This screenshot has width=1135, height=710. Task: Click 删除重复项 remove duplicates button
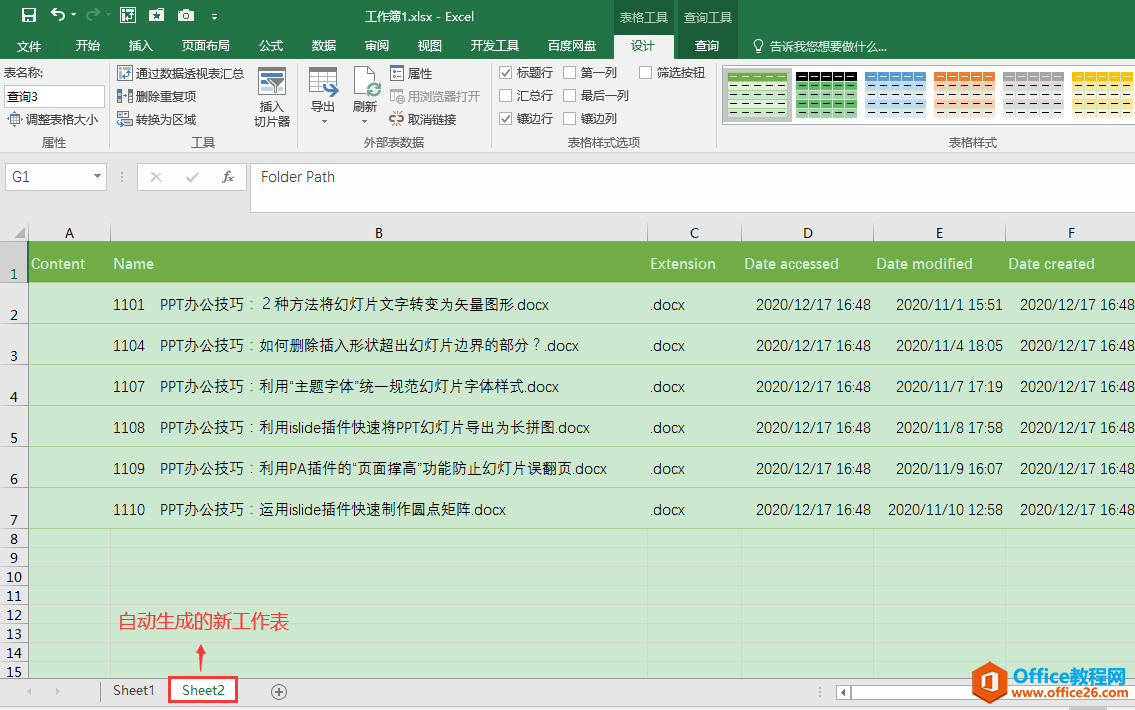click(157, 96)
